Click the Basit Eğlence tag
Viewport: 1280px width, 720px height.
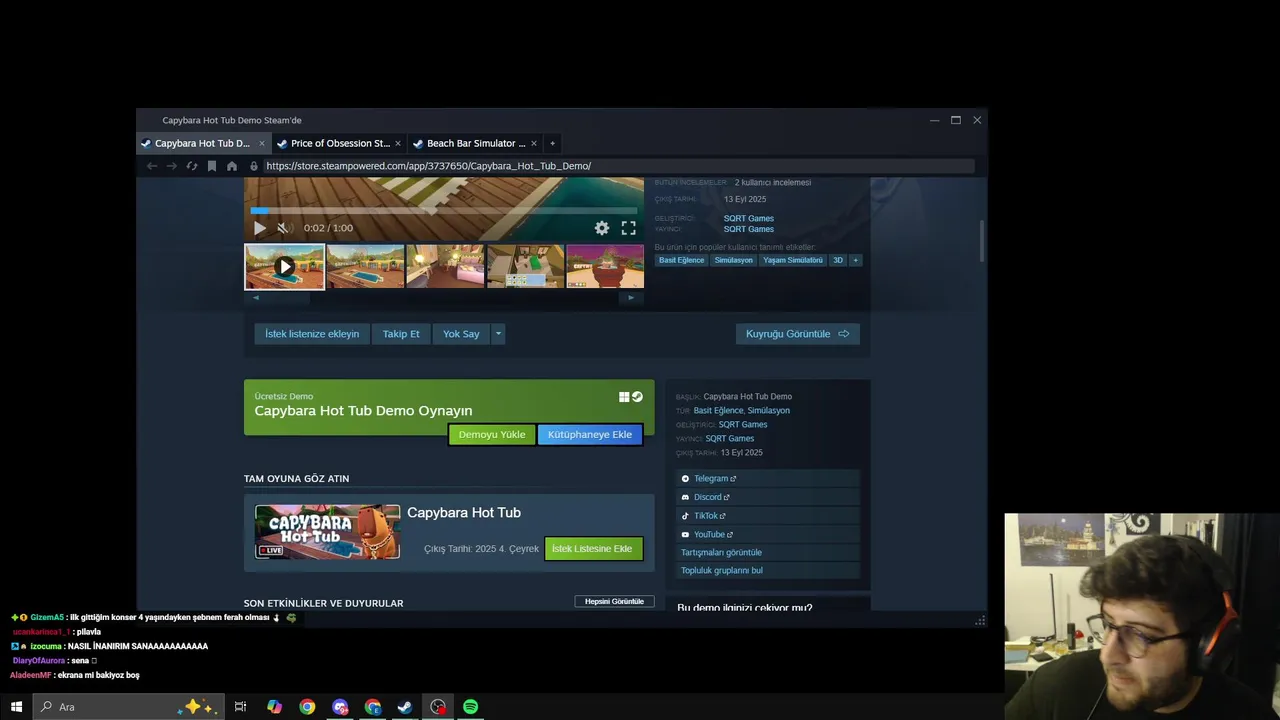click(x=681, y=260)
